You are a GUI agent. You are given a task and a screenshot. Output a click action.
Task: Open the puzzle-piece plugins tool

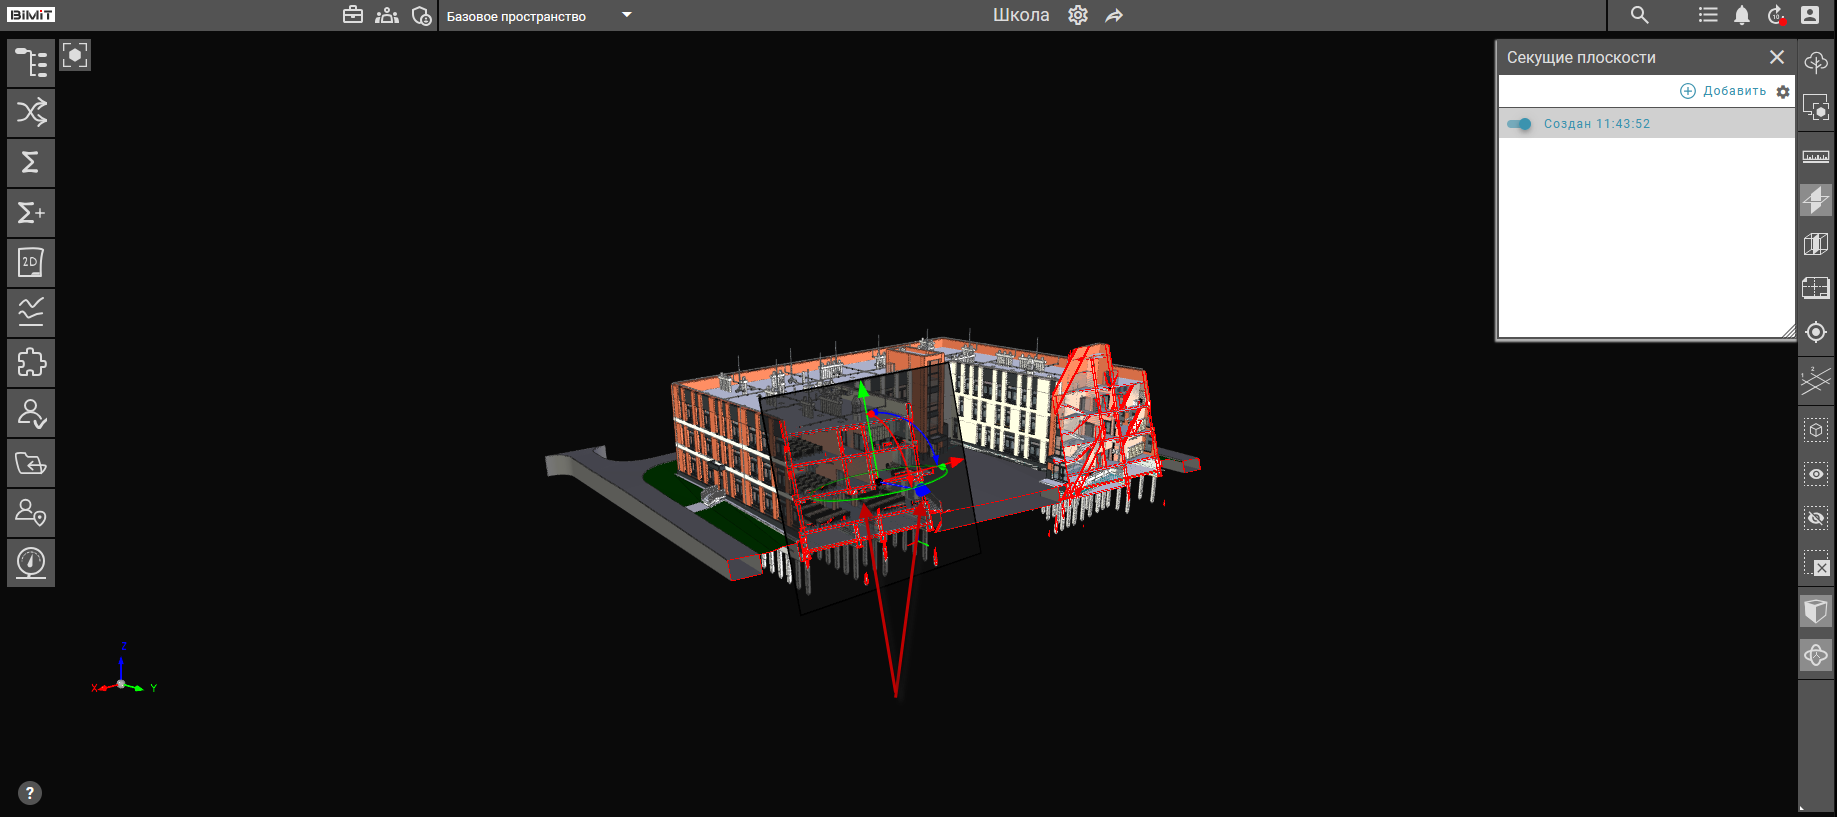coord(31,363)
